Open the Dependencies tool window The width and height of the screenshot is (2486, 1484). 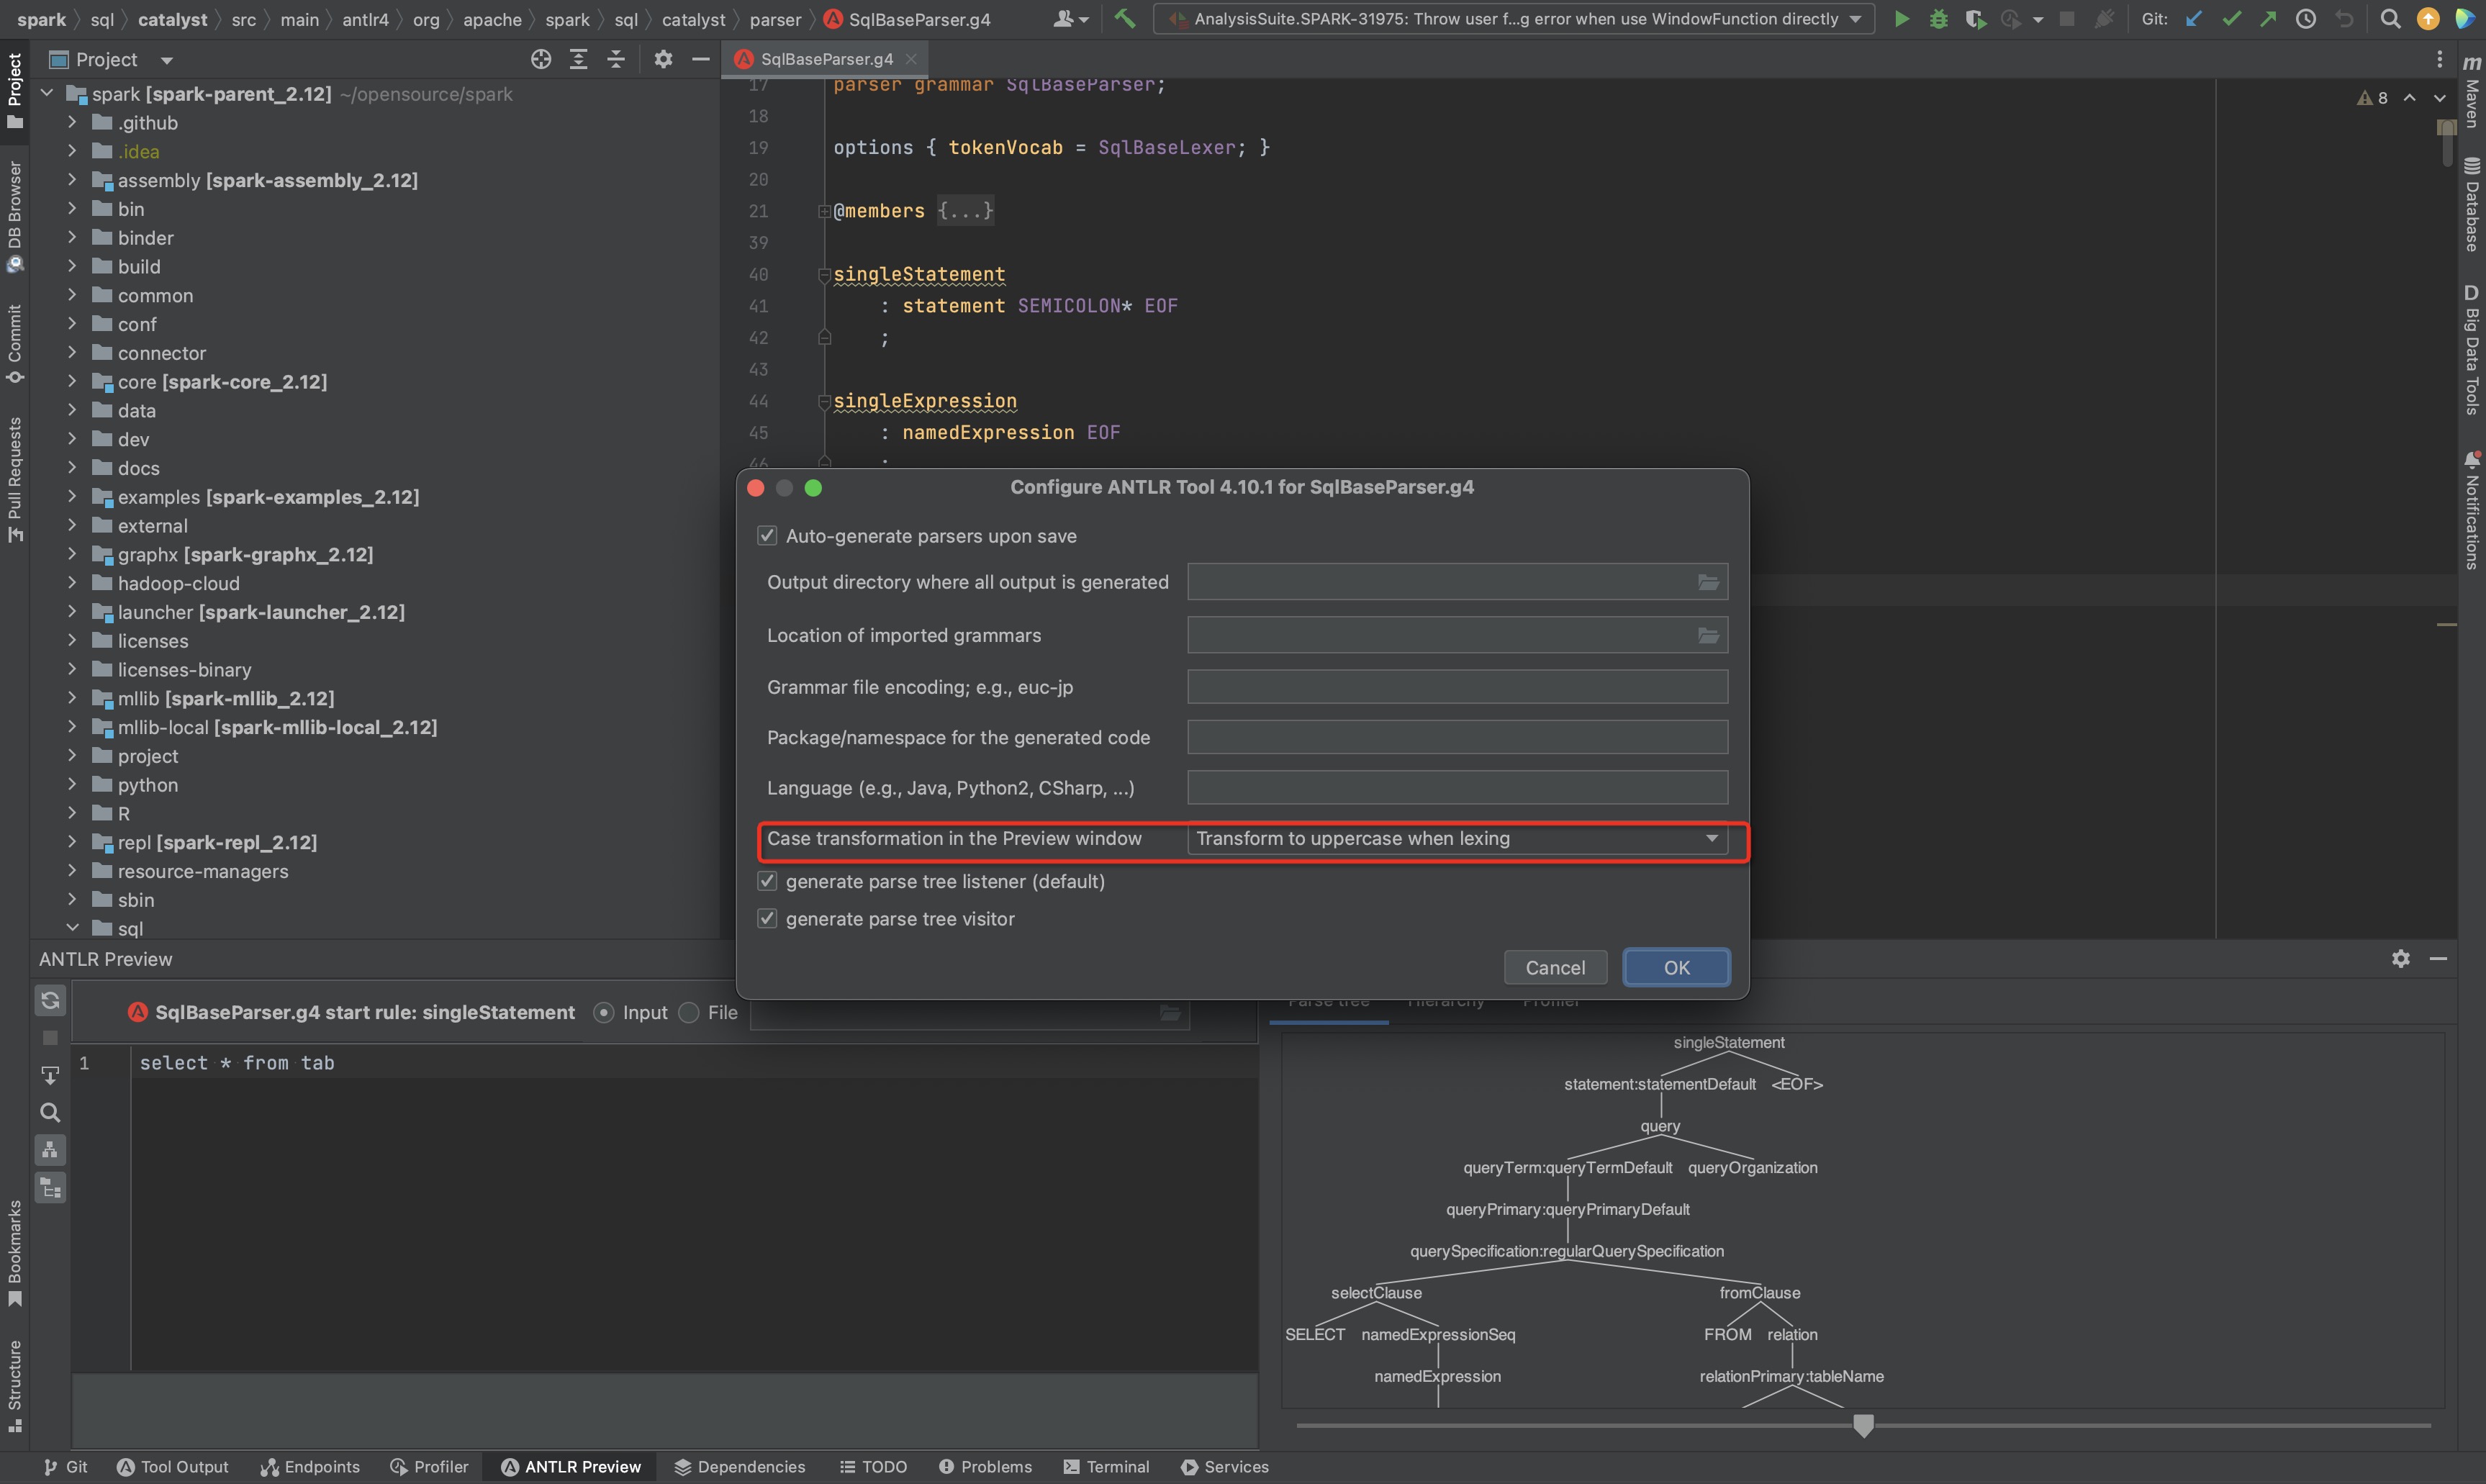pos(740,1466)
